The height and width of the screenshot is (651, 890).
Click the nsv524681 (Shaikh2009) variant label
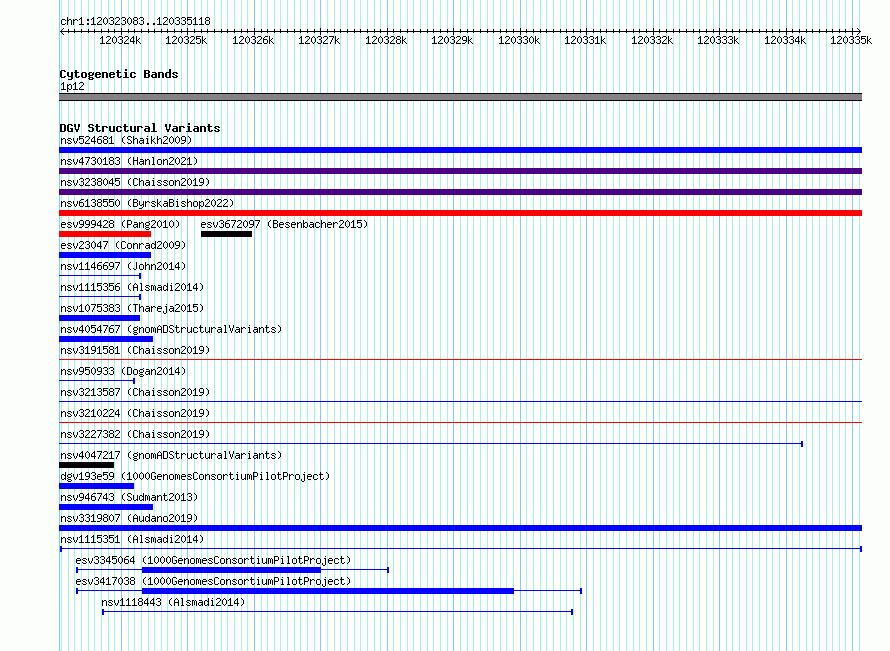click(x=126, y=140)
